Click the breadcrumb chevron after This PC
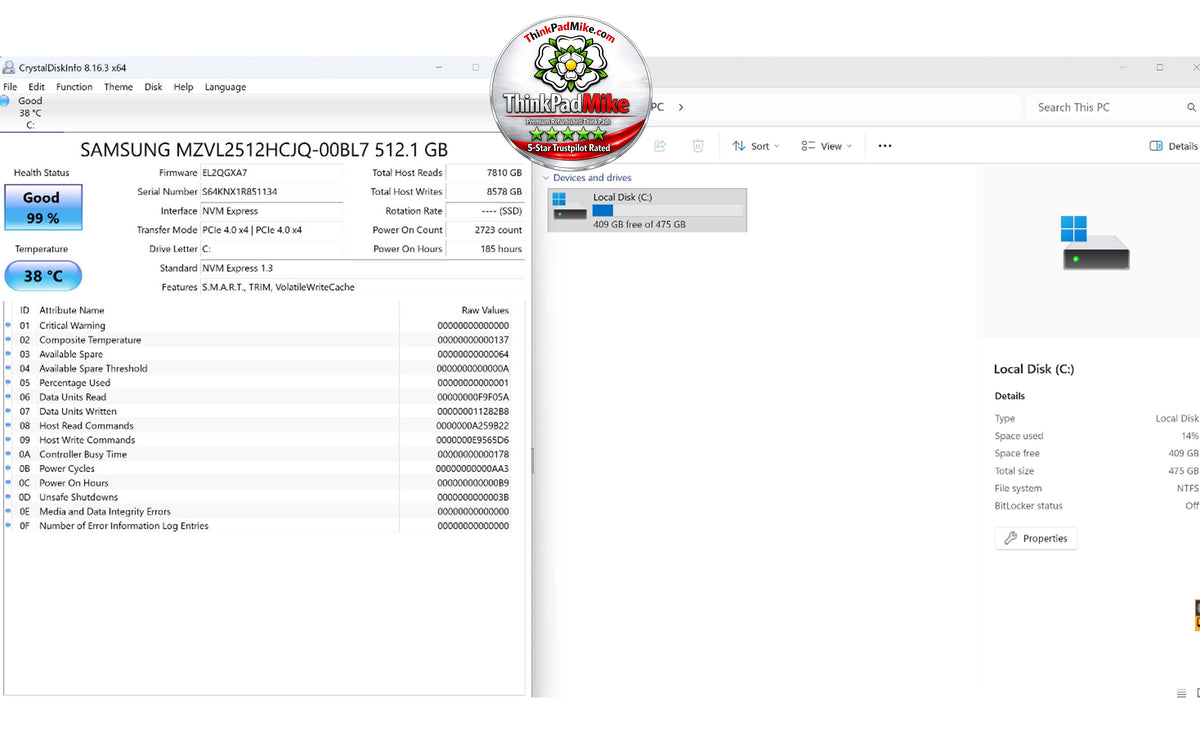Screen dimensions: 1200x754 [x=681, y=107]
